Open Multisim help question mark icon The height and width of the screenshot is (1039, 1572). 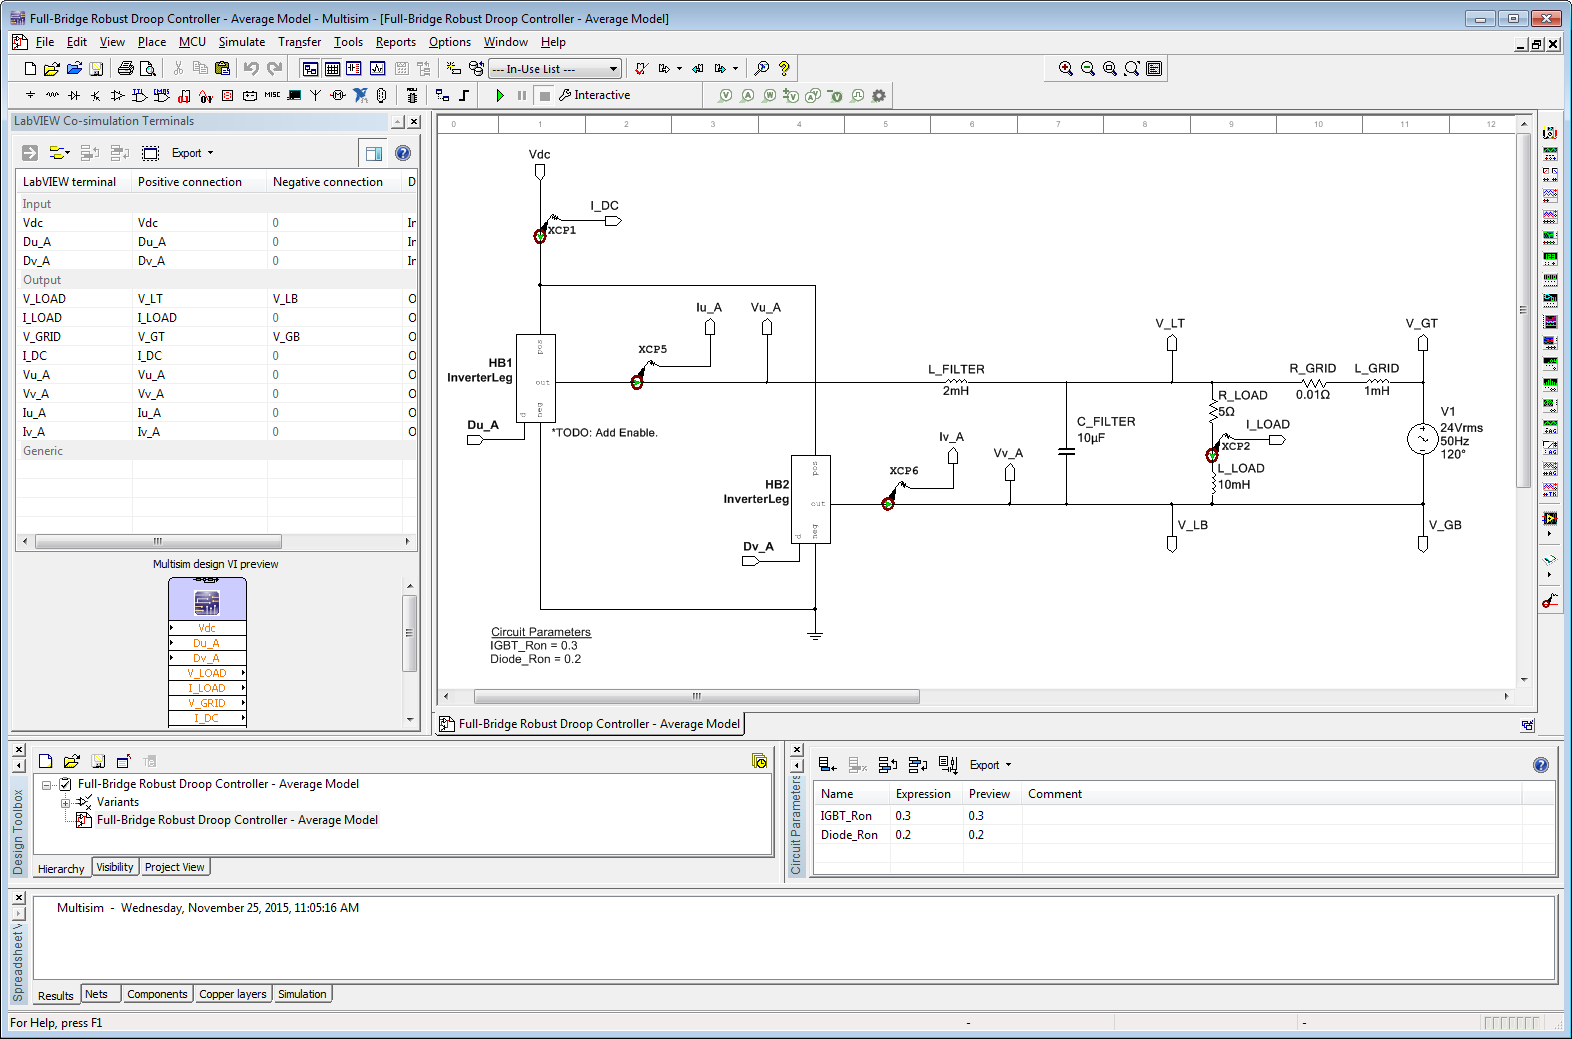point(784,69)
